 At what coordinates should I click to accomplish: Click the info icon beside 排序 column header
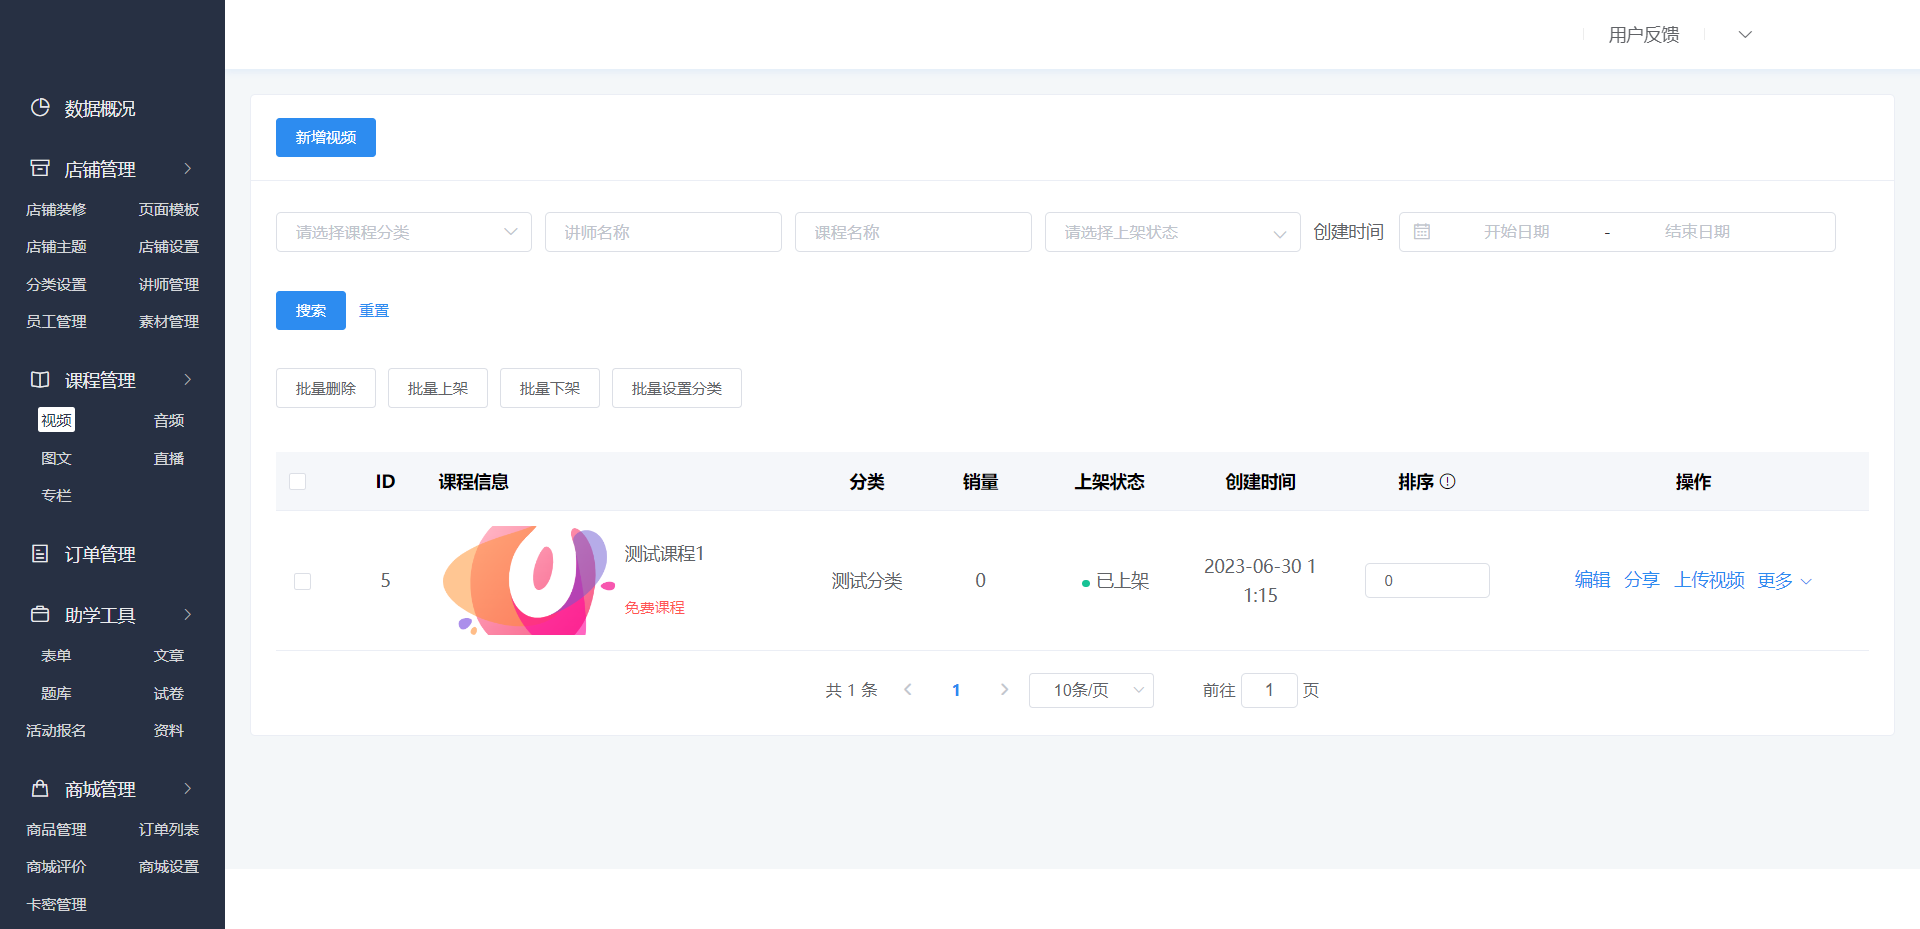click(1449, 481)
